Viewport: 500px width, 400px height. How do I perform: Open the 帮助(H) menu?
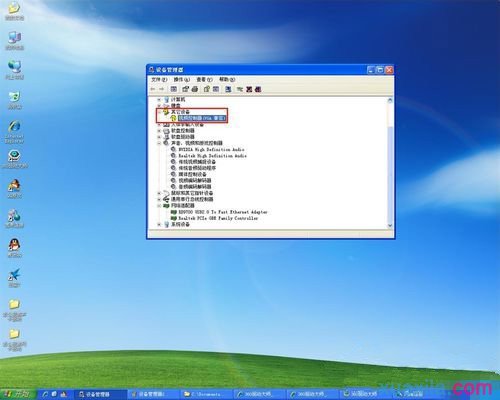tap(227, 79)
